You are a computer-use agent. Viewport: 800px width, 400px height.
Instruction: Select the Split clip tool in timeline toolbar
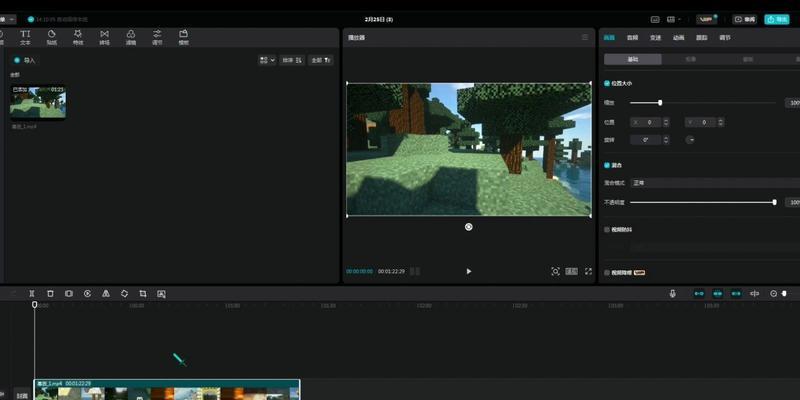click(32, 293)
